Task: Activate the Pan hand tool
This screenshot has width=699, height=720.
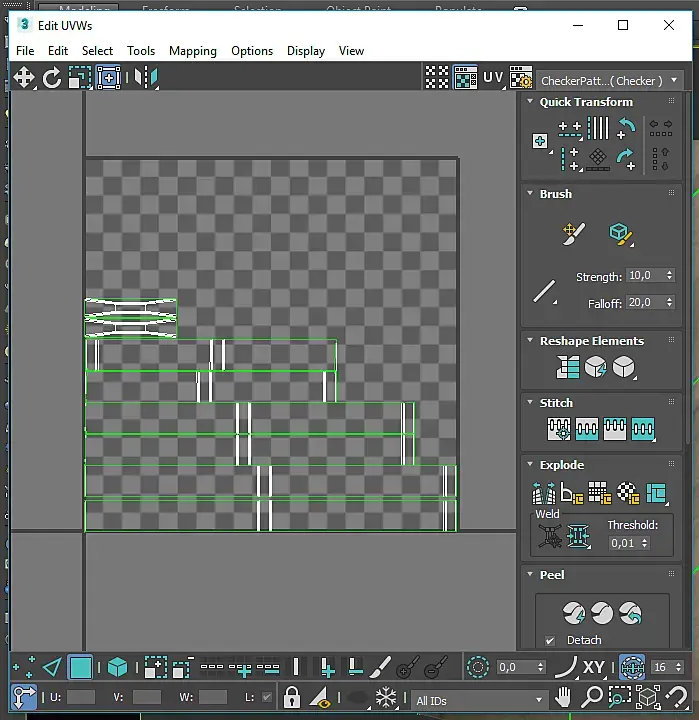Action: (563, 697)
